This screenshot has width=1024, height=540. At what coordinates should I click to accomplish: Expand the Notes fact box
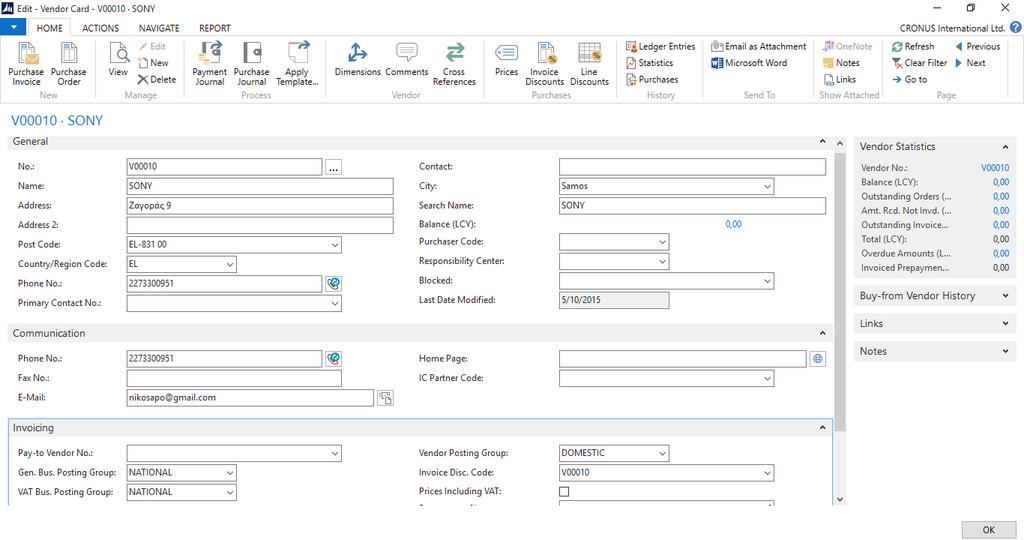coord(1005,351)
